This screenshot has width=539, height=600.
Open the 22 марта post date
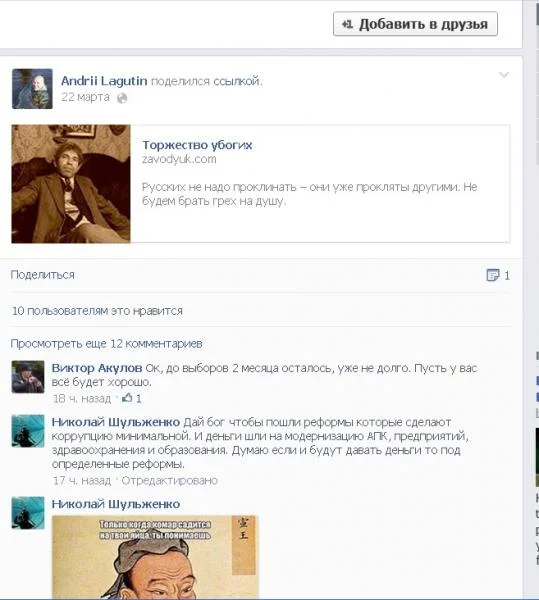(x=85, y=97)
